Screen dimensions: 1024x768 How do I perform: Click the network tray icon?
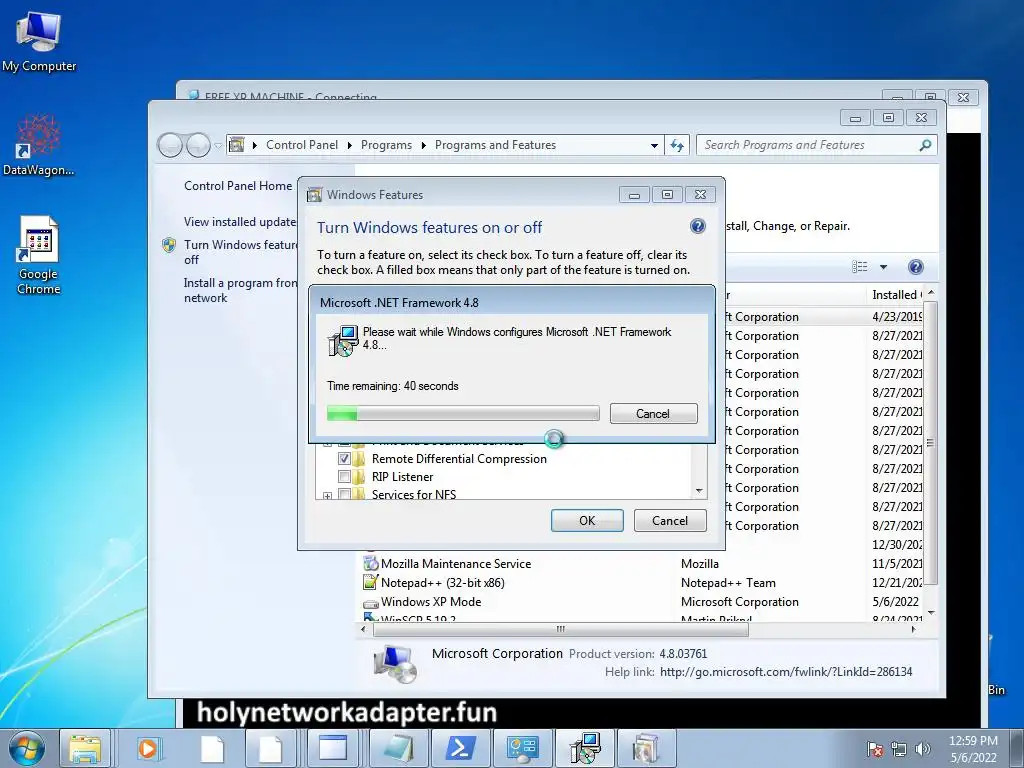pos(899,749)
